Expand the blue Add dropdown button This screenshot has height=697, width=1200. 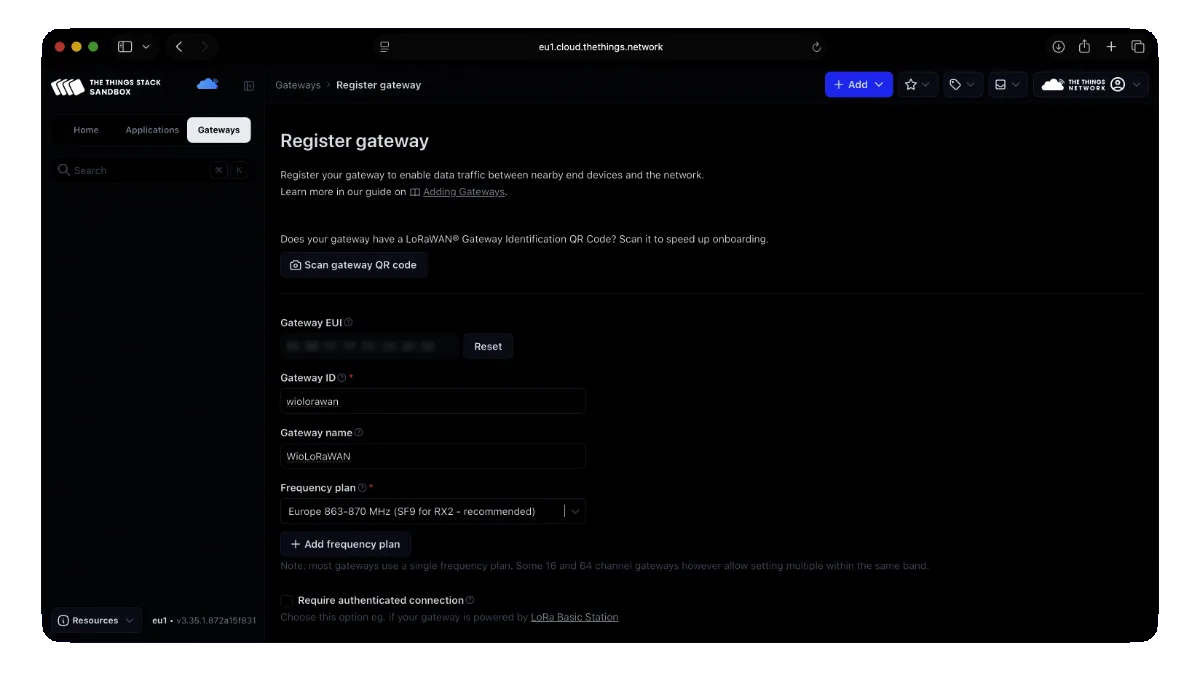pos(857,85)
